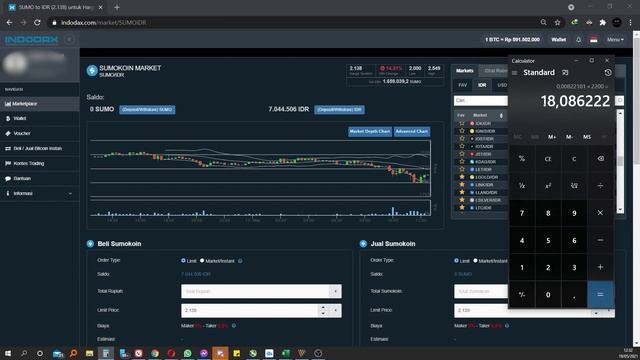
Task: Toggle favorite star for LSILVER/IDR
Action: (462, 200)
